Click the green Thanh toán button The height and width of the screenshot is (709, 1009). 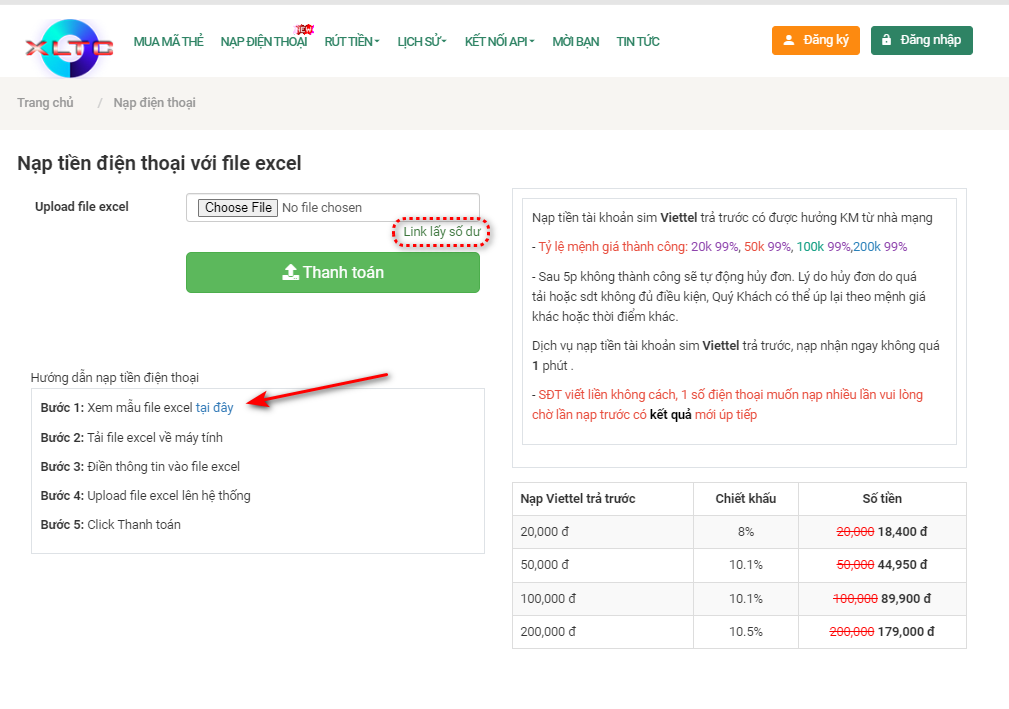333,273
